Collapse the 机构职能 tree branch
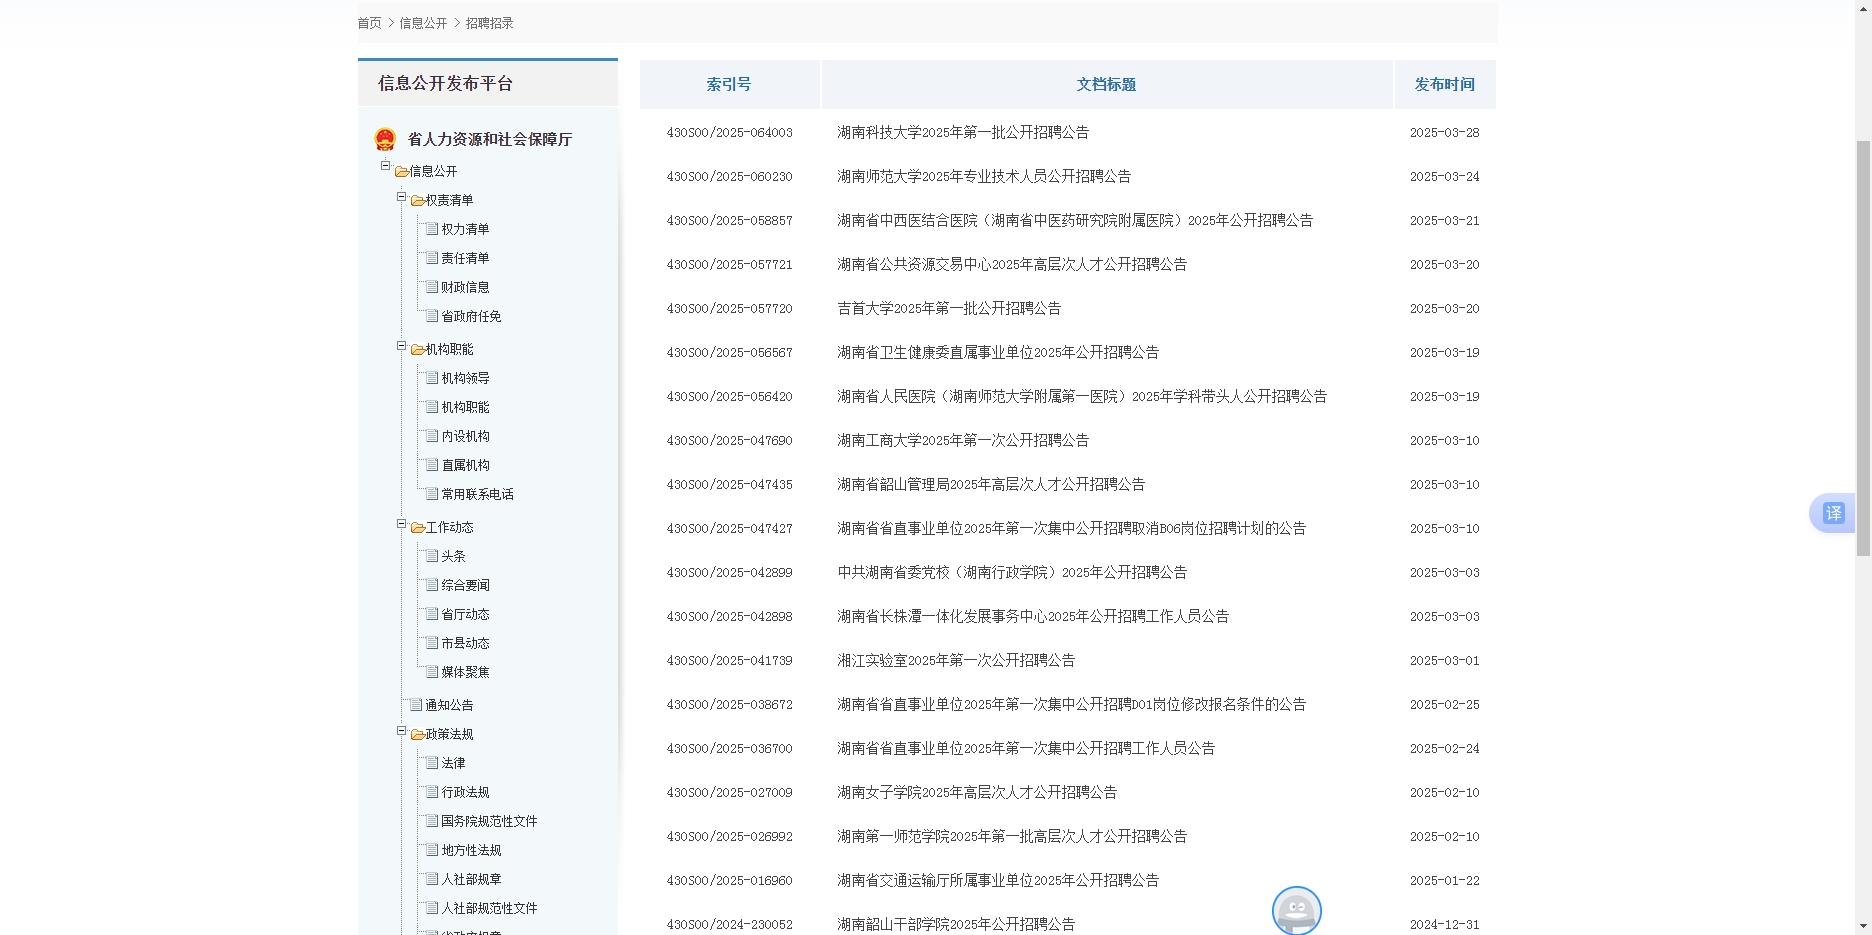Screen dimensions: 1872x935 click(399, 345)
